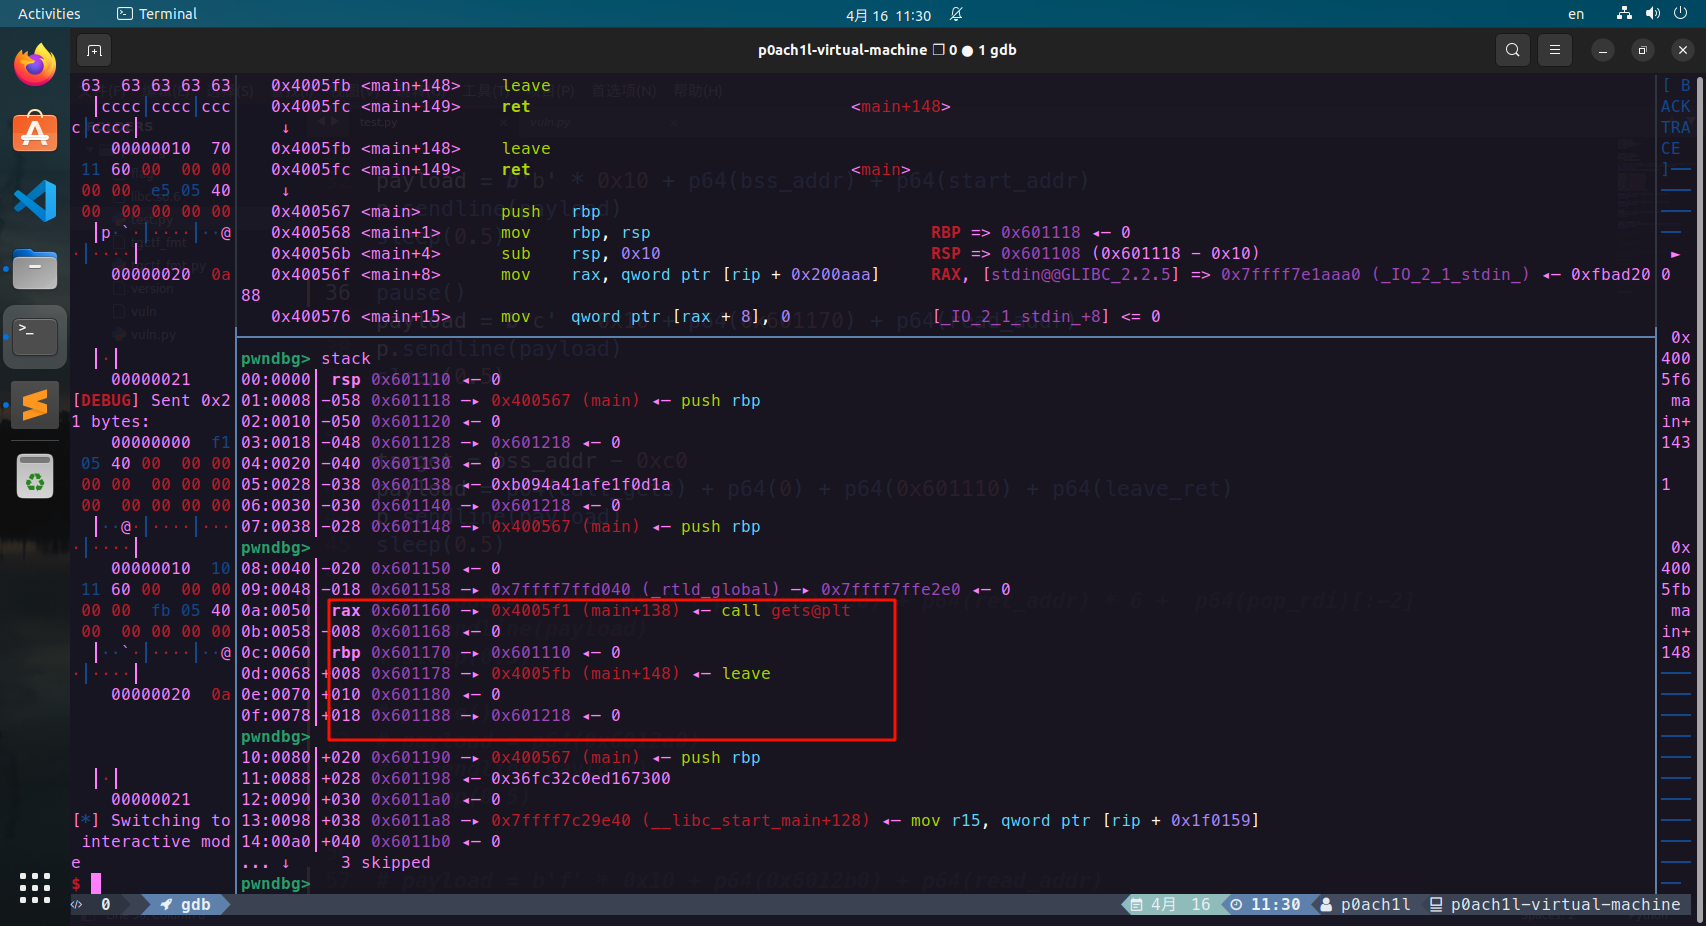Open Visual Studio Code from the dock

35,201
